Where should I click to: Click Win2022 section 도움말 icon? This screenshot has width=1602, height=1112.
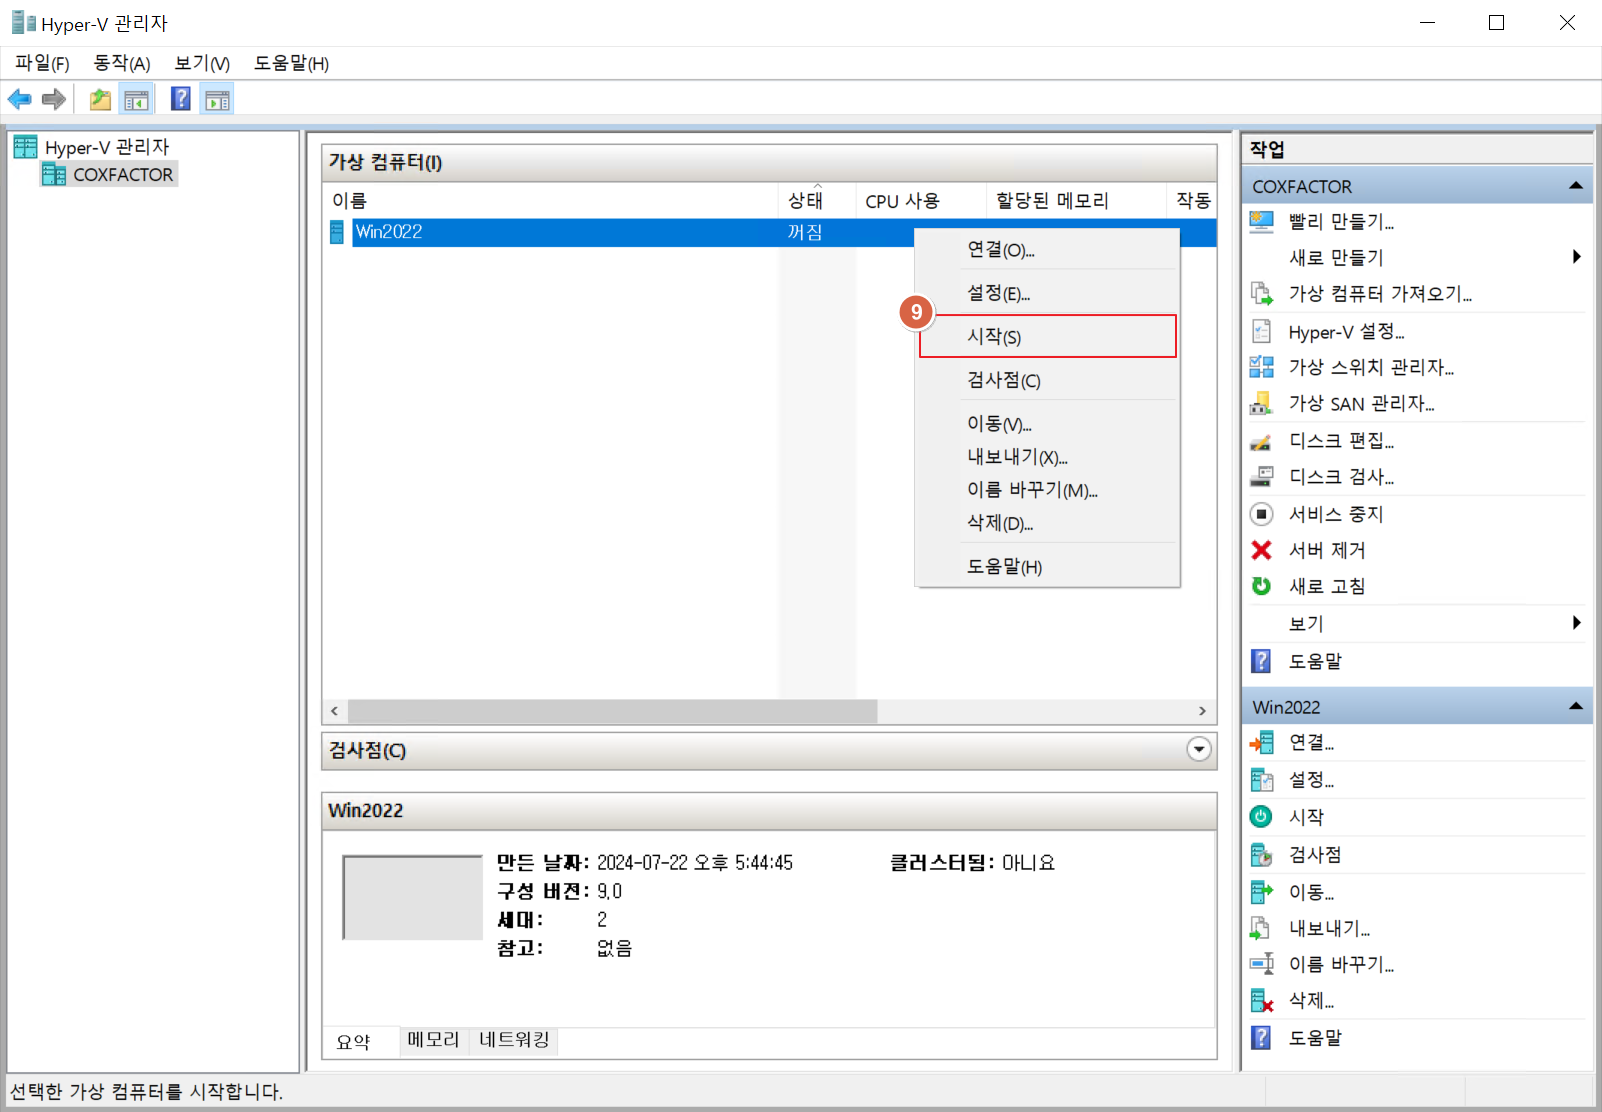pyautogui.click(x=1262, y=1038)
